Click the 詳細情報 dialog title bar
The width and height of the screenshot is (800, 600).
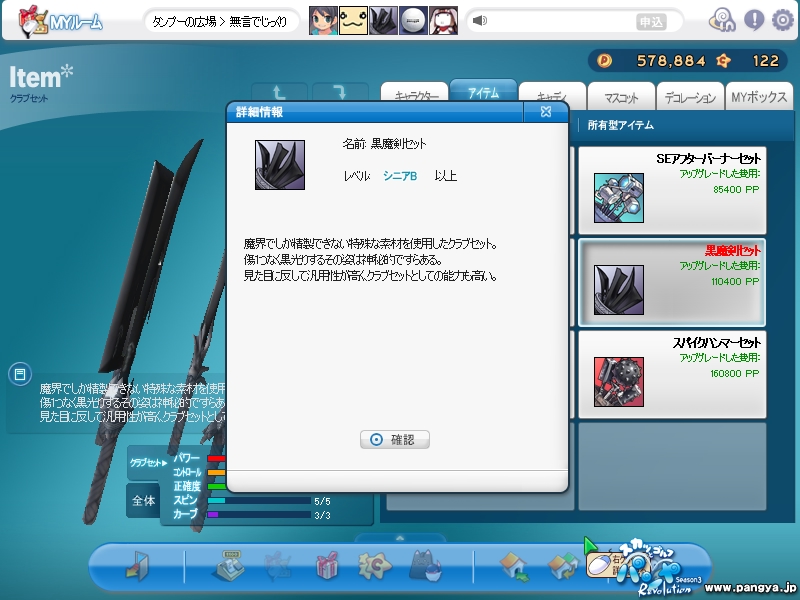pyautogui.click(x=375, y=112)
